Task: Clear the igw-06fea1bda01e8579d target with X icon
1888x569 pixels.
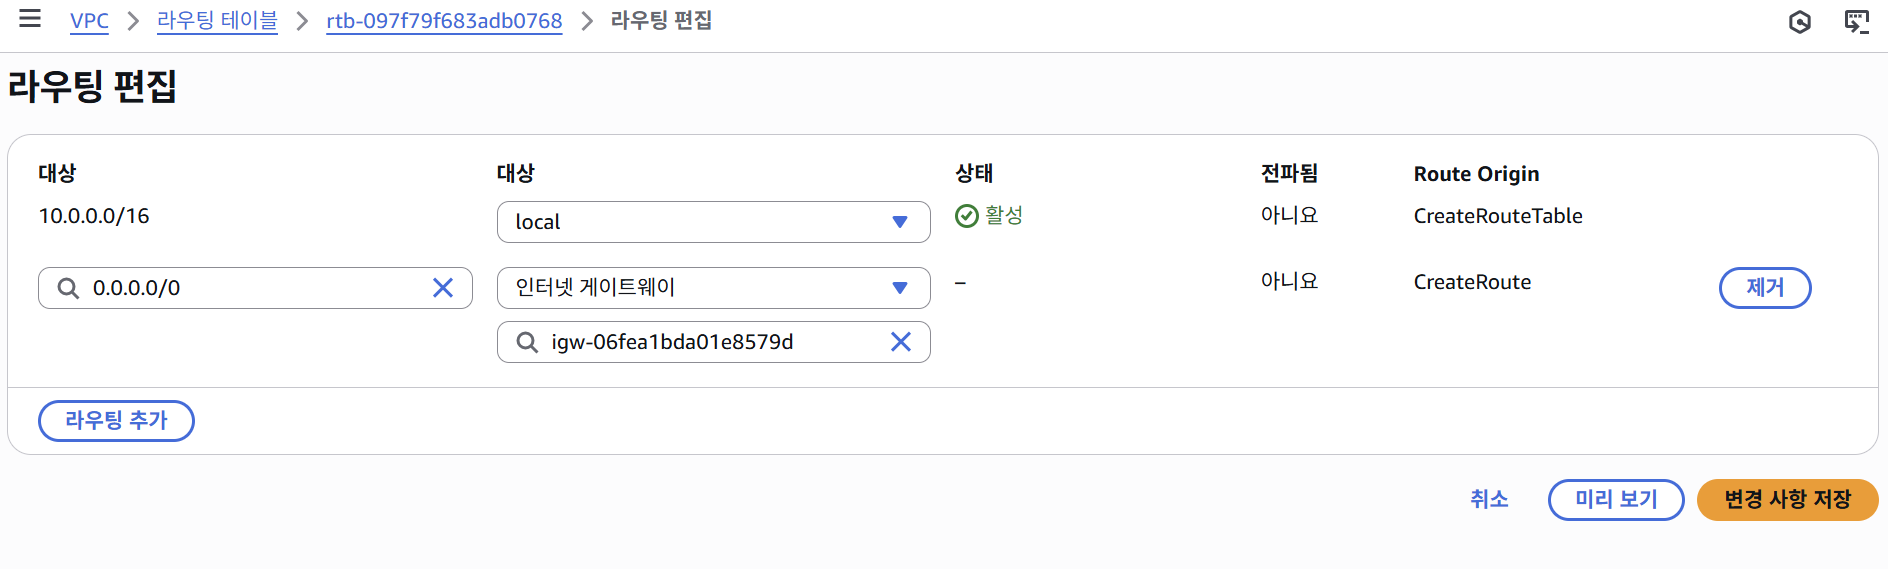Action: tap(901, 342)
